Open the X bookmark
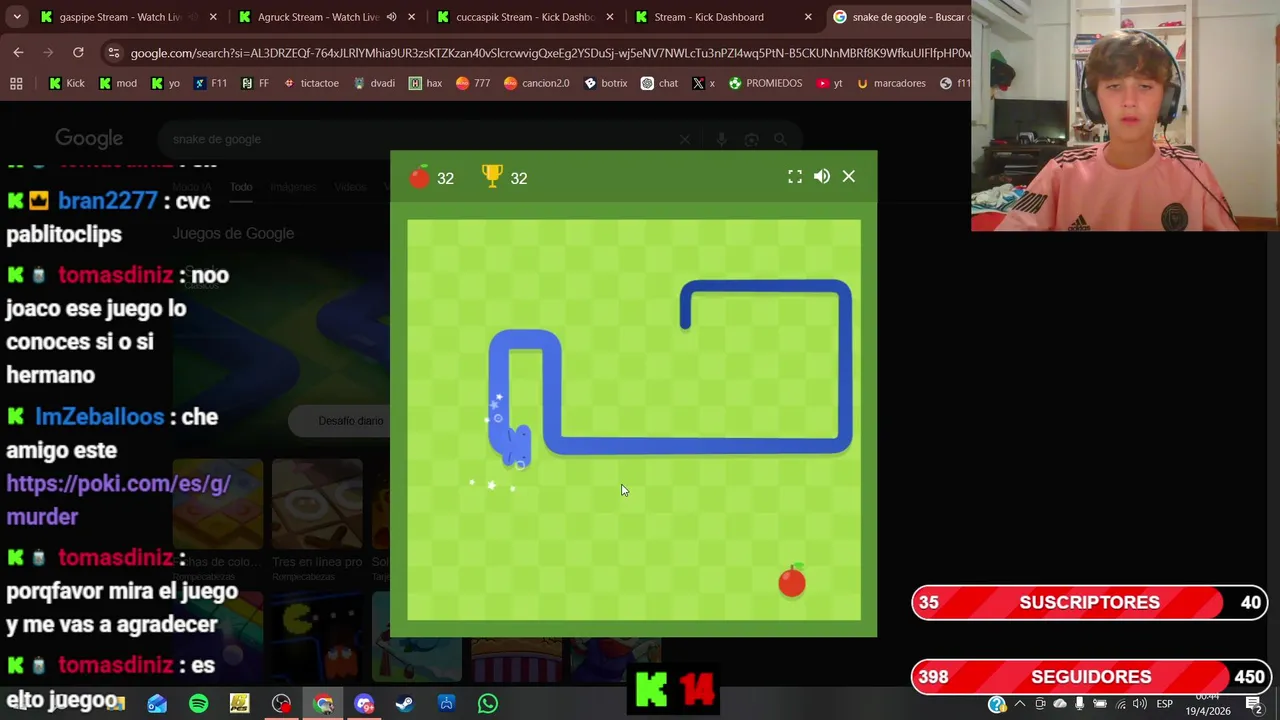Viewport: 1280px width, 720px height. pyautogui.click(x=704, y=83)
